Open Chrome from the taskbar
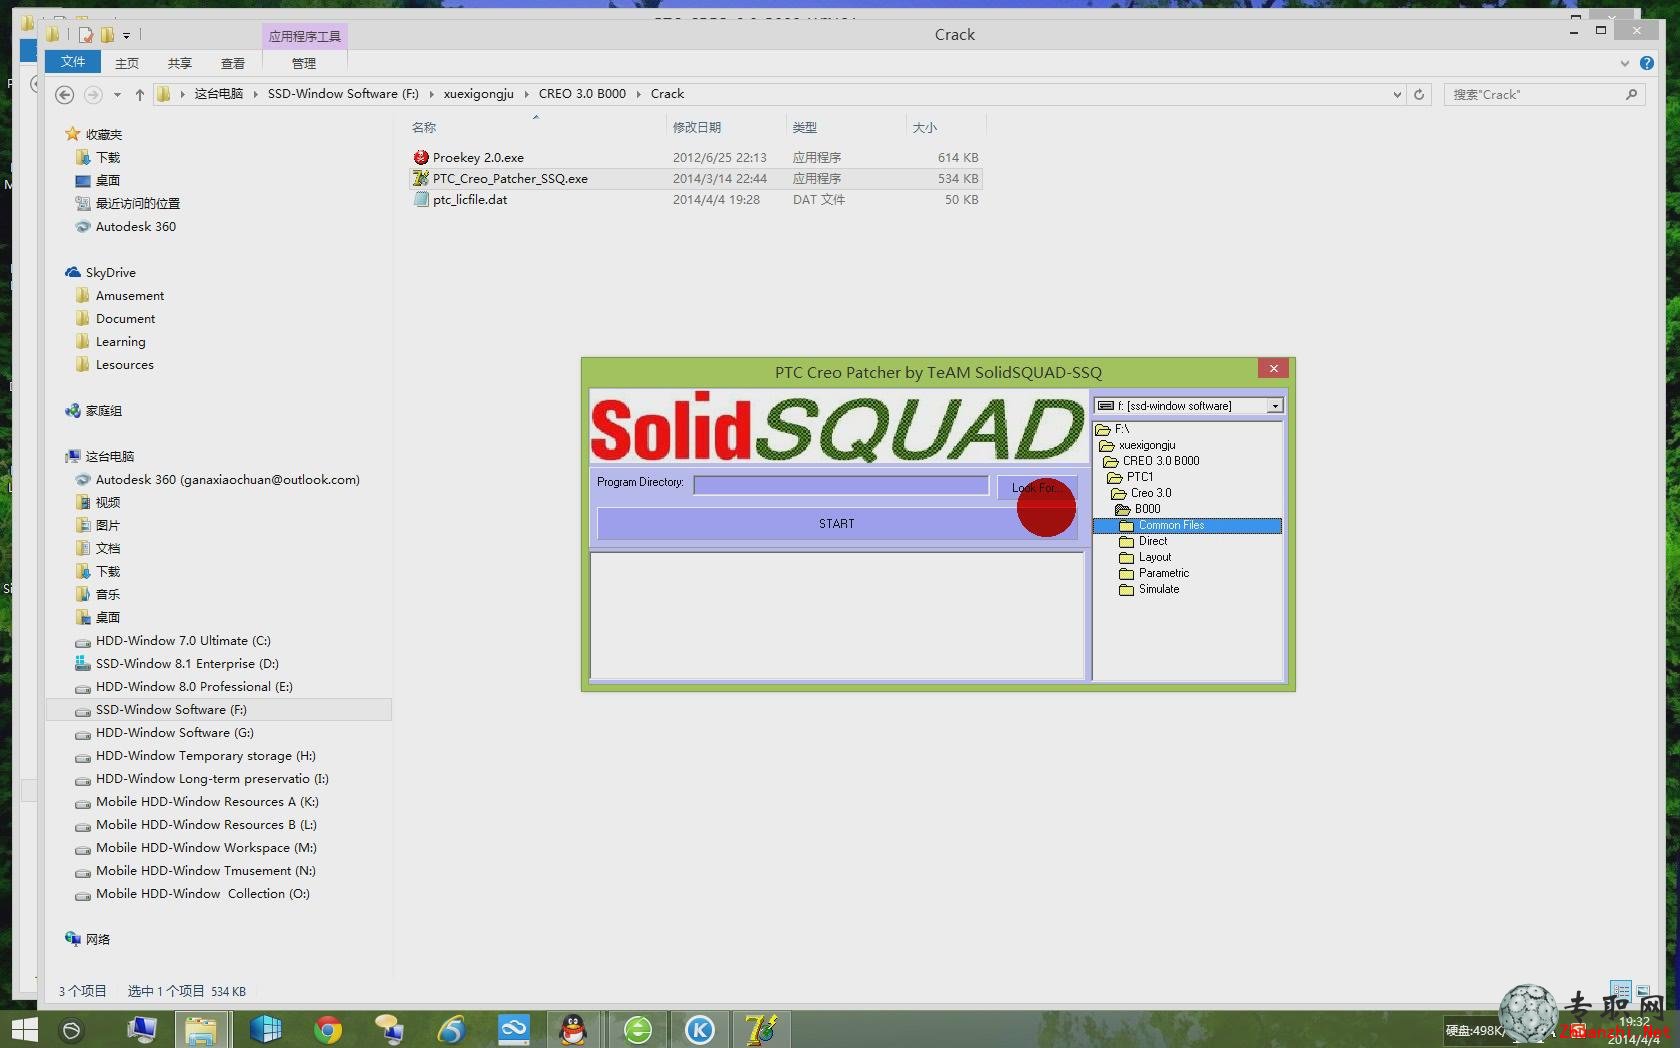Screen dimensions: 1680x1048 point(327,1029)
